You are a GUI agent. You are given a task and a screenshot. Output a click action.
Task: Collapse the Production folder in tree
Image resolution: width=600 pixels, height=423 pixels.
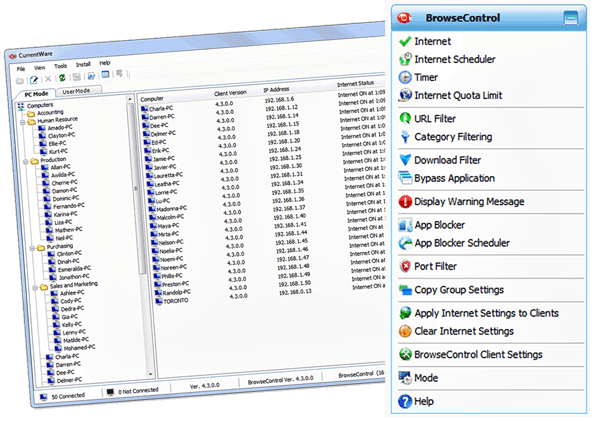click(26, 162)
